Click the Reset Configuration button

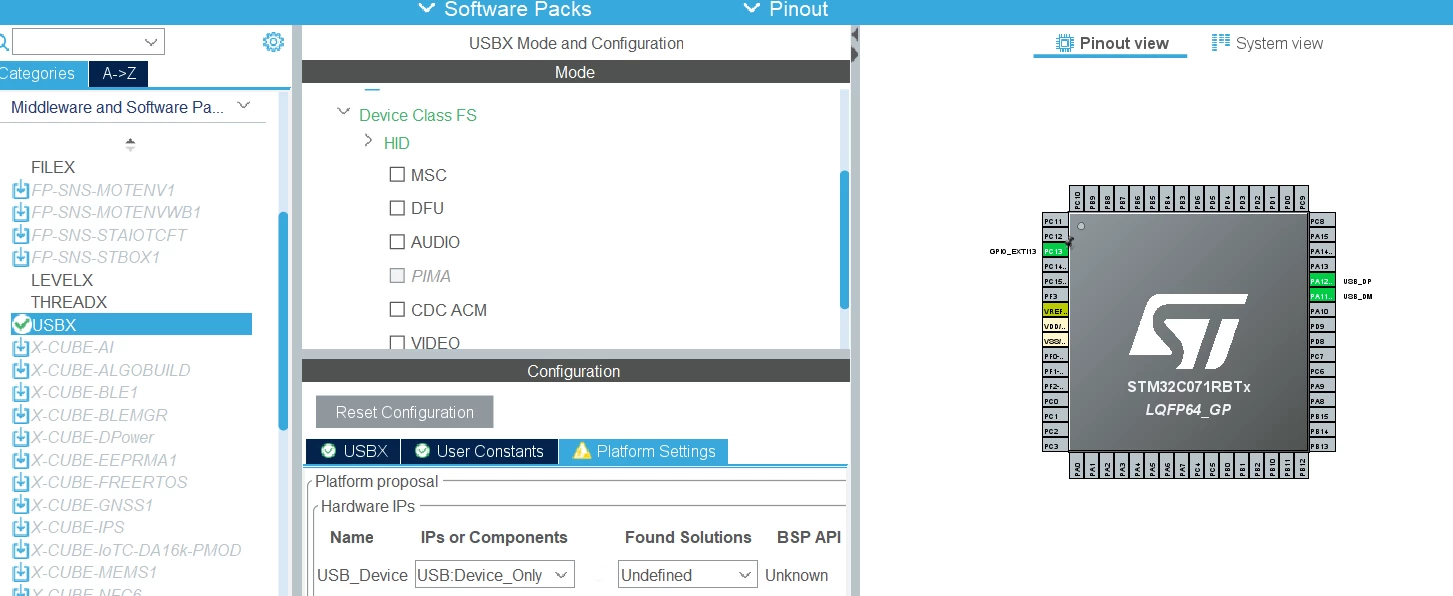click(x=405, y=412)
